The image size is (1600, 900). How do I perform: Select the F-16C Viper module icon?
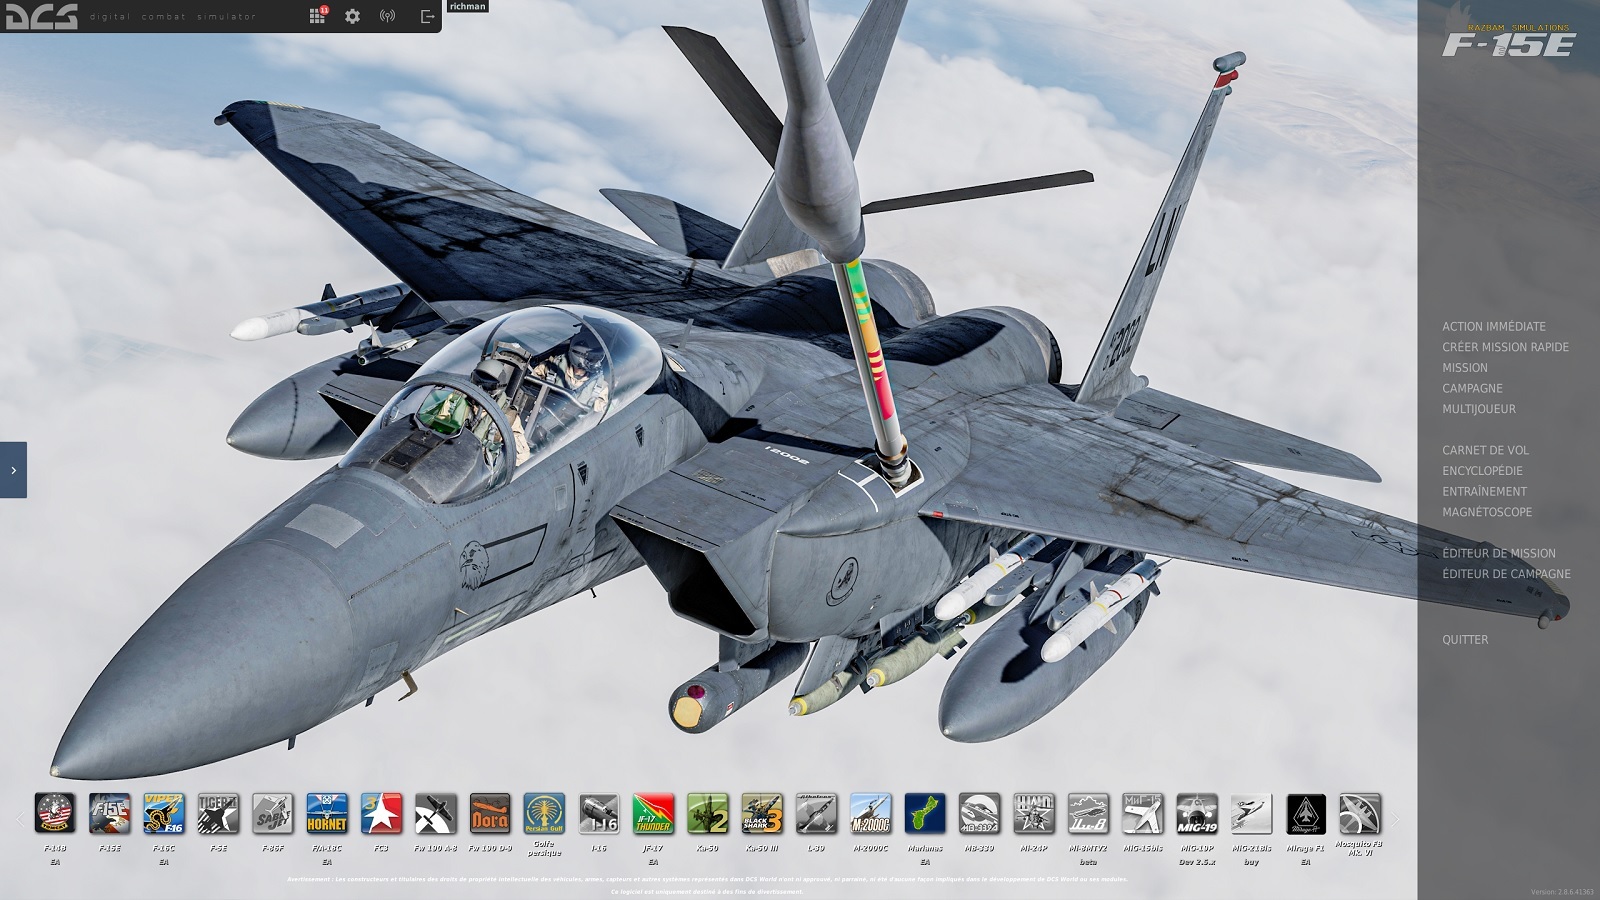pyautogui.click(x=164, y=813)
